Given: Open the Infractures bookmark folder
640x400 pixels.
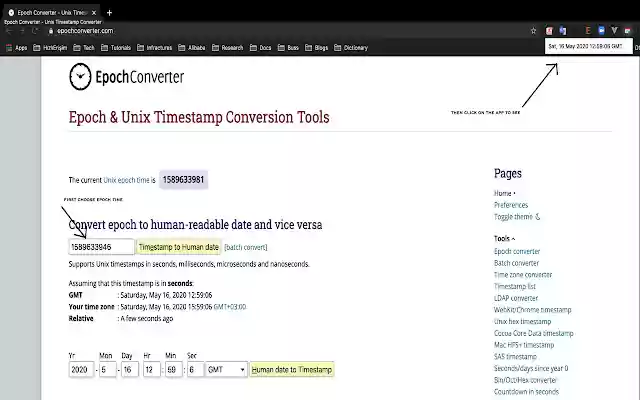Looking at the screenshot, I should (x=154, y=48).
